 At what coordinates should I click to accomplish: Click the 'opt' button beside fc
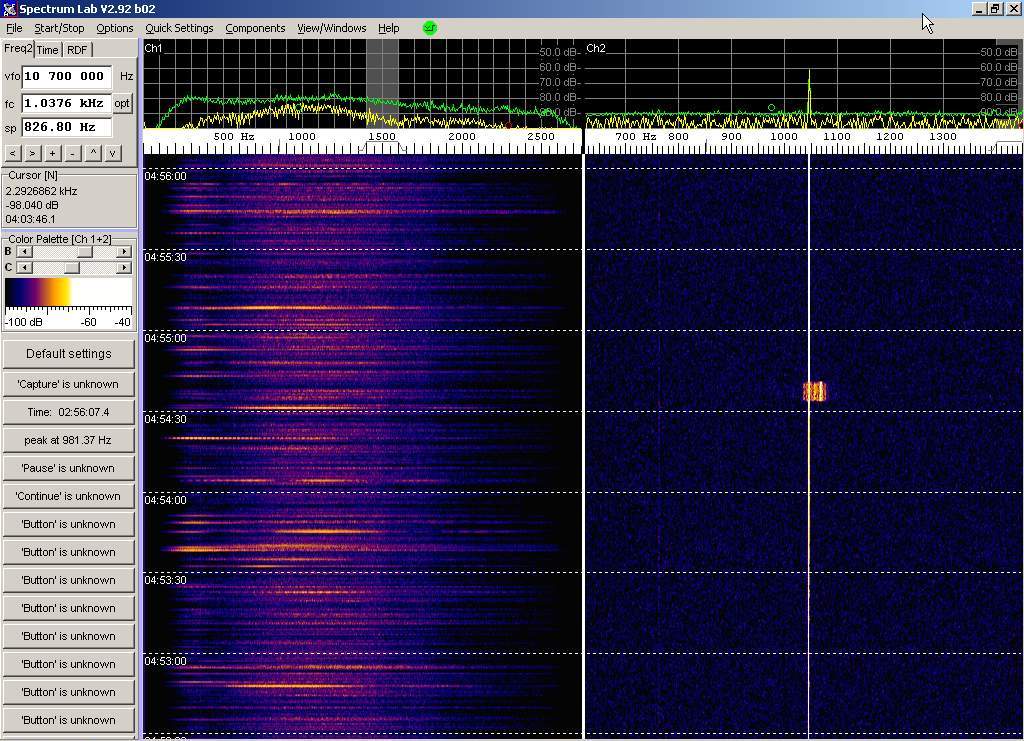point(122,103)
